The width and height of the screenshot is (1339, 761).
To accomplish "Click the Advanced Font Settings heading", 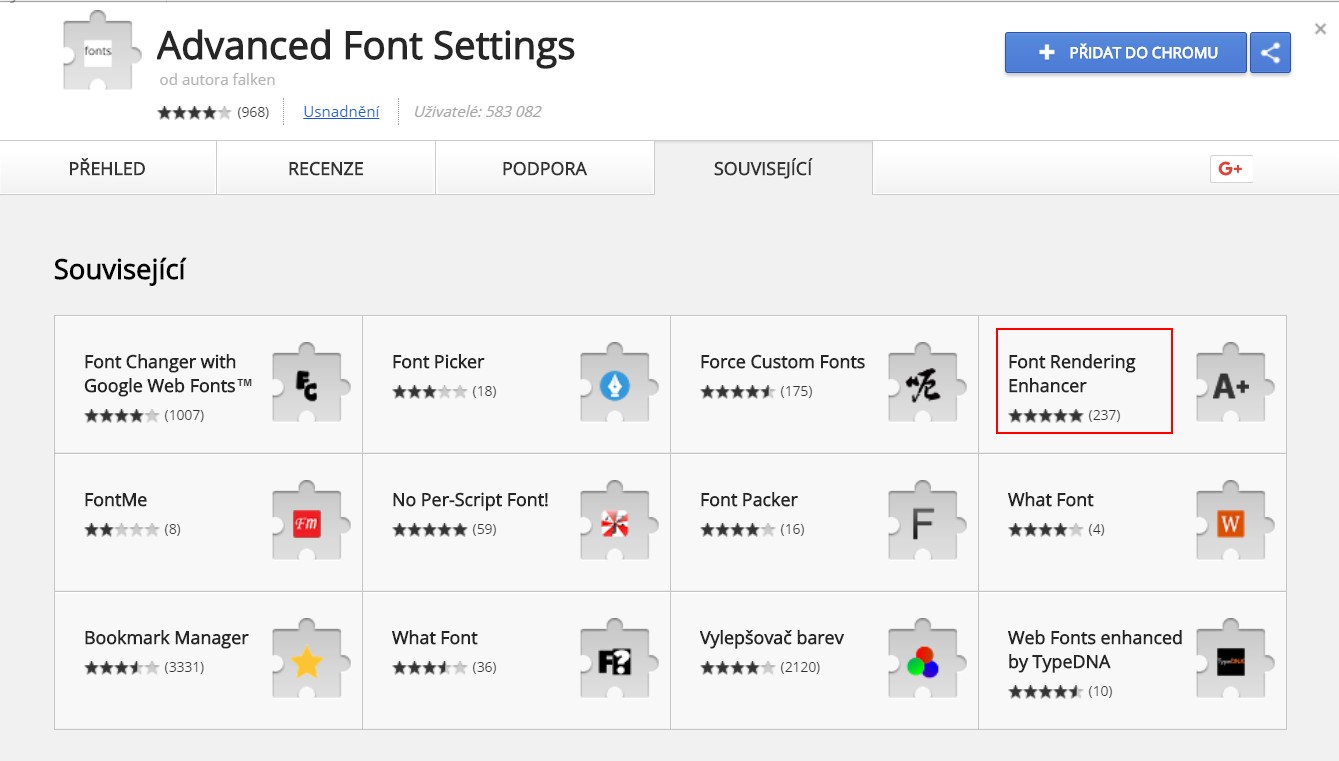I will click(x=366, y=46).
